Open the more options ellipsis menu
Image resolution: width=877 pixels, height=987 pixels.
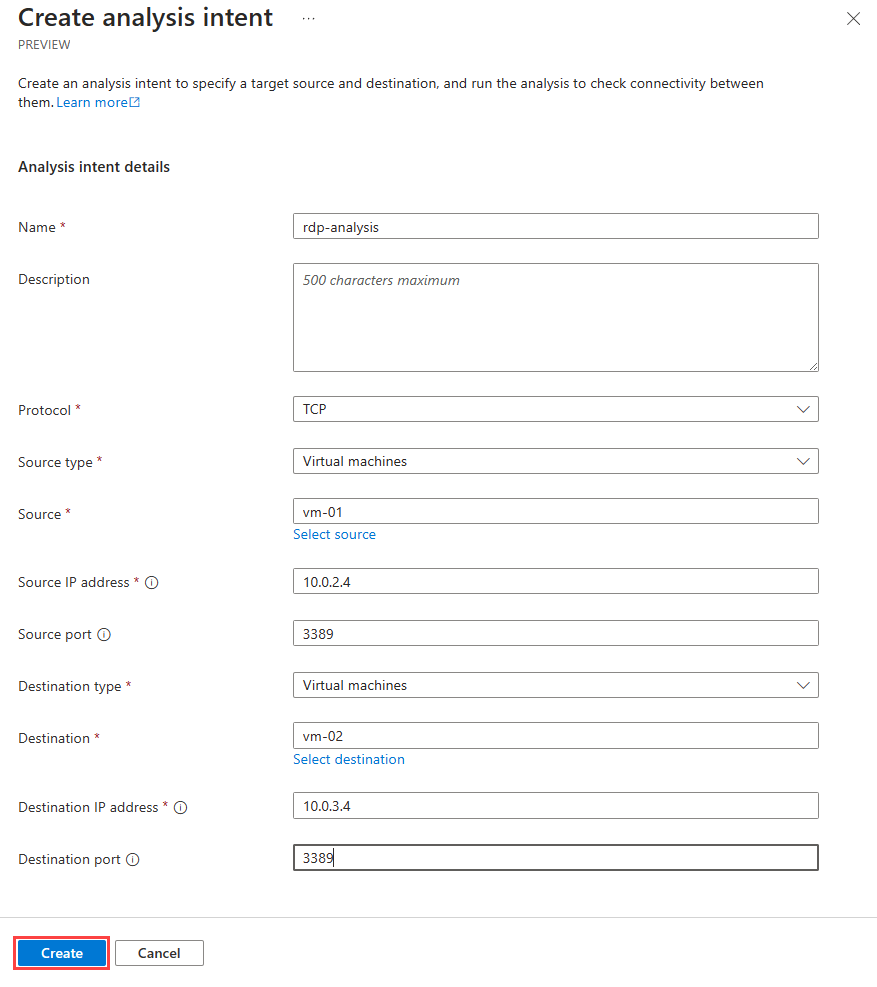308,19
